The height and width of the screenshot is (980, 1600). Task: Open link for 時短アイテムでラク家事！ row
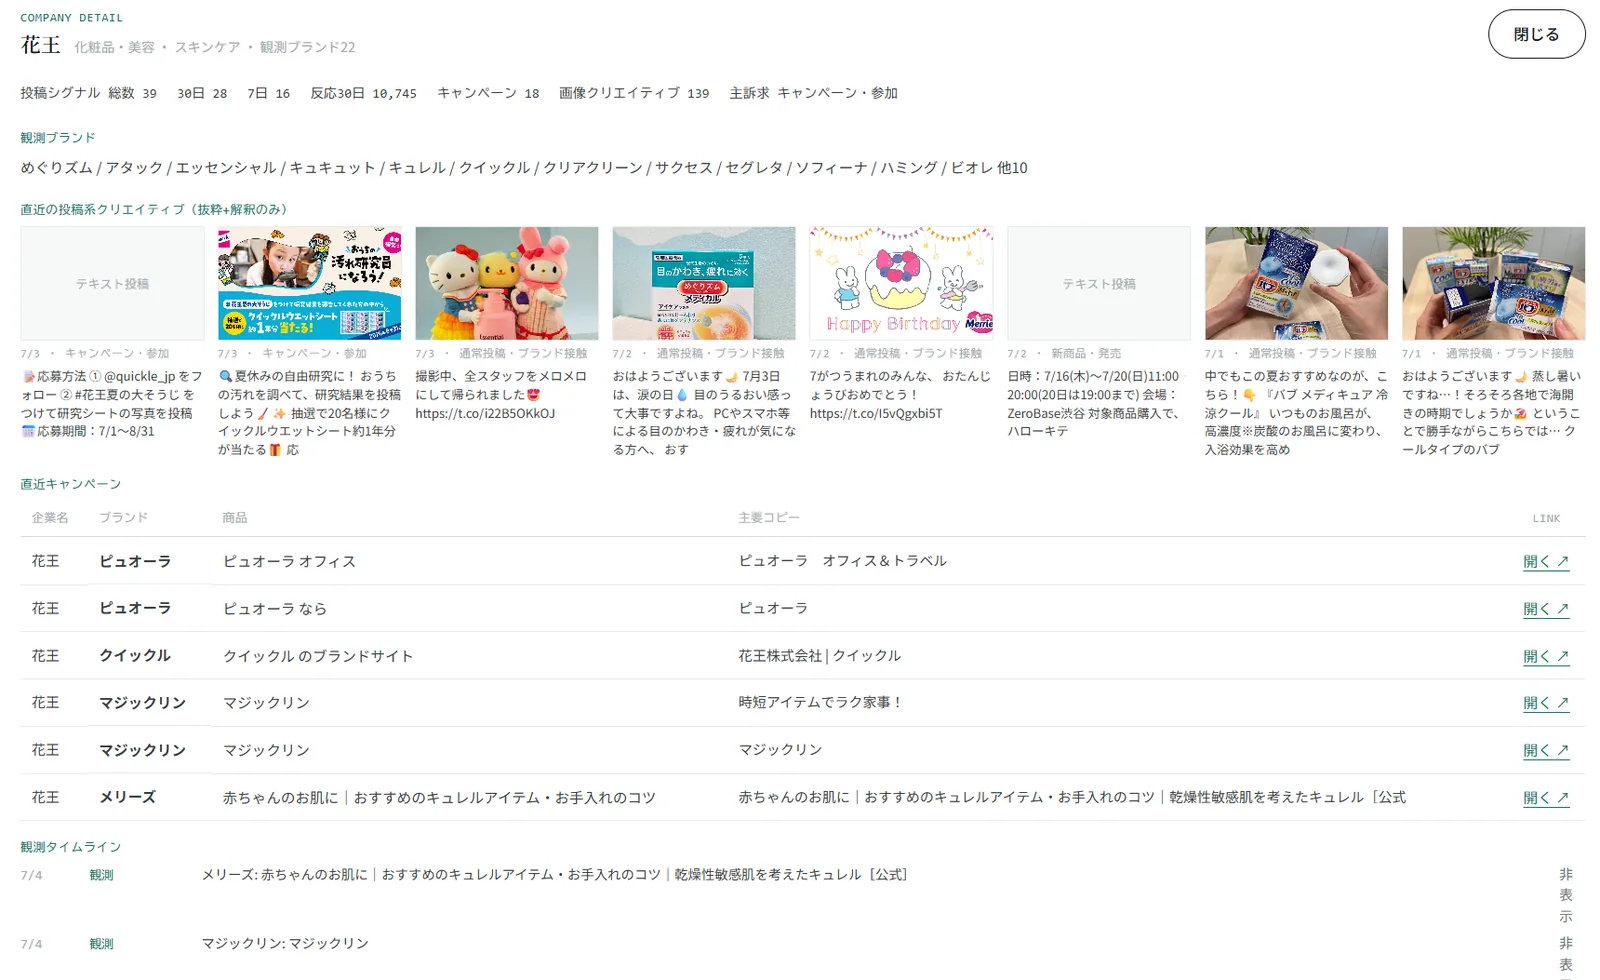click(1546, 703)
